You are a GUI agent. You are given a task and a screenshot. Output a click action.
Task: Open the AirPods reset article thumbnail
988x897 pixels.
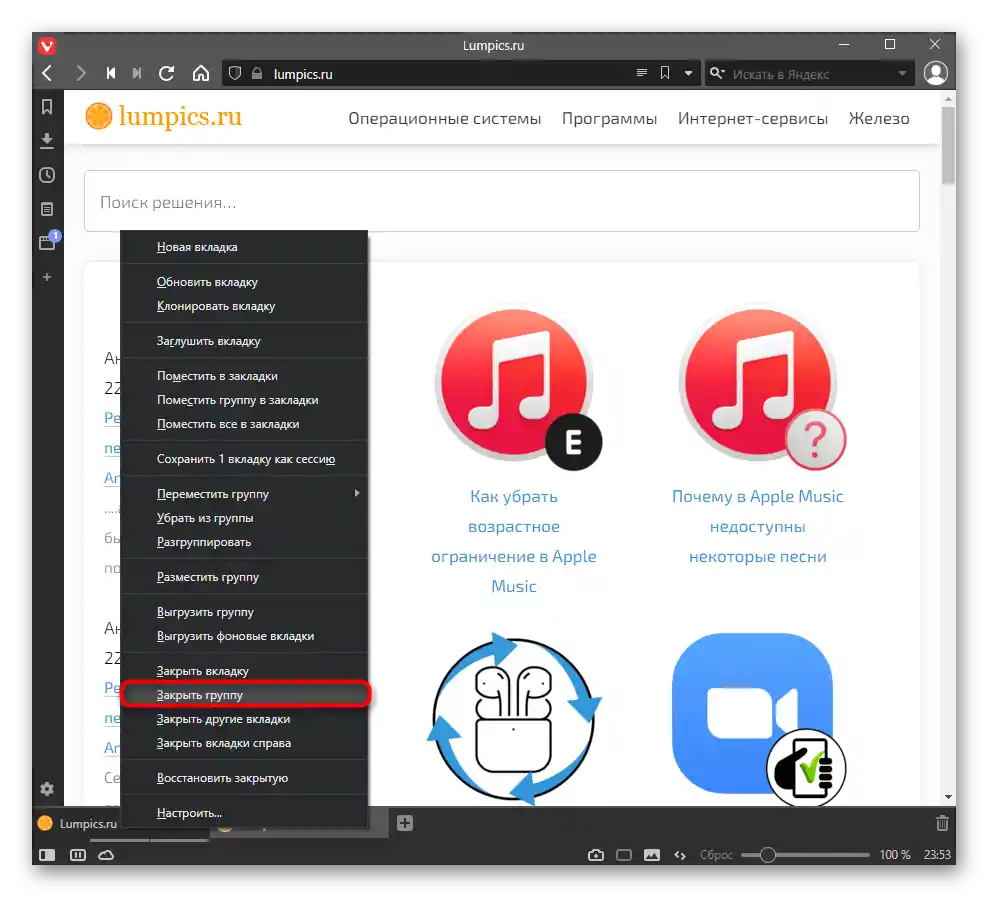click(514, 718)
